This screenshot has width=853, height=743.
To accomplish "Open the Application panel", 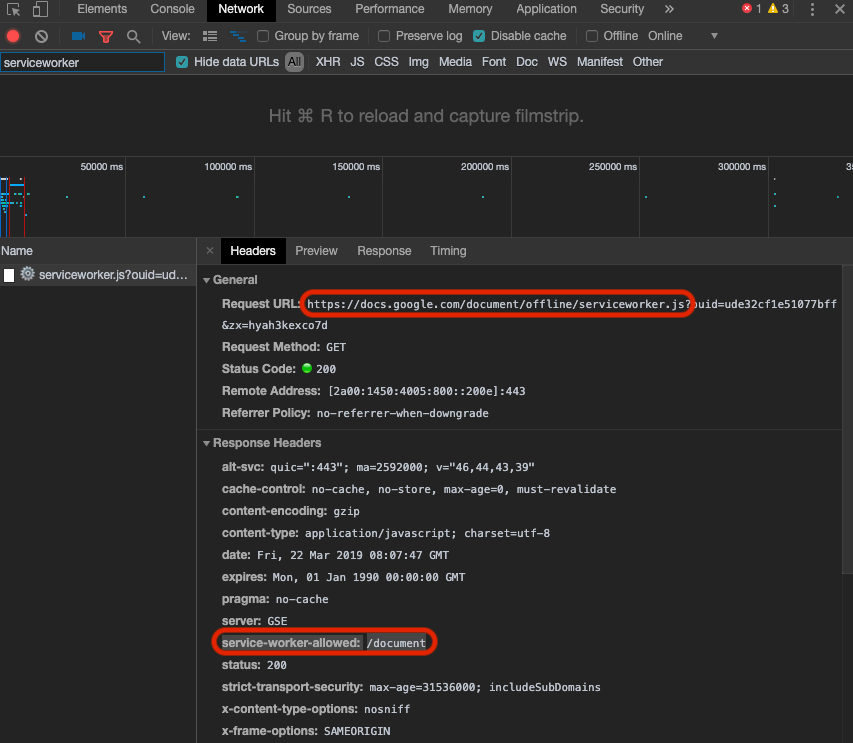I will pyautogui.click(x=546, y=9).
